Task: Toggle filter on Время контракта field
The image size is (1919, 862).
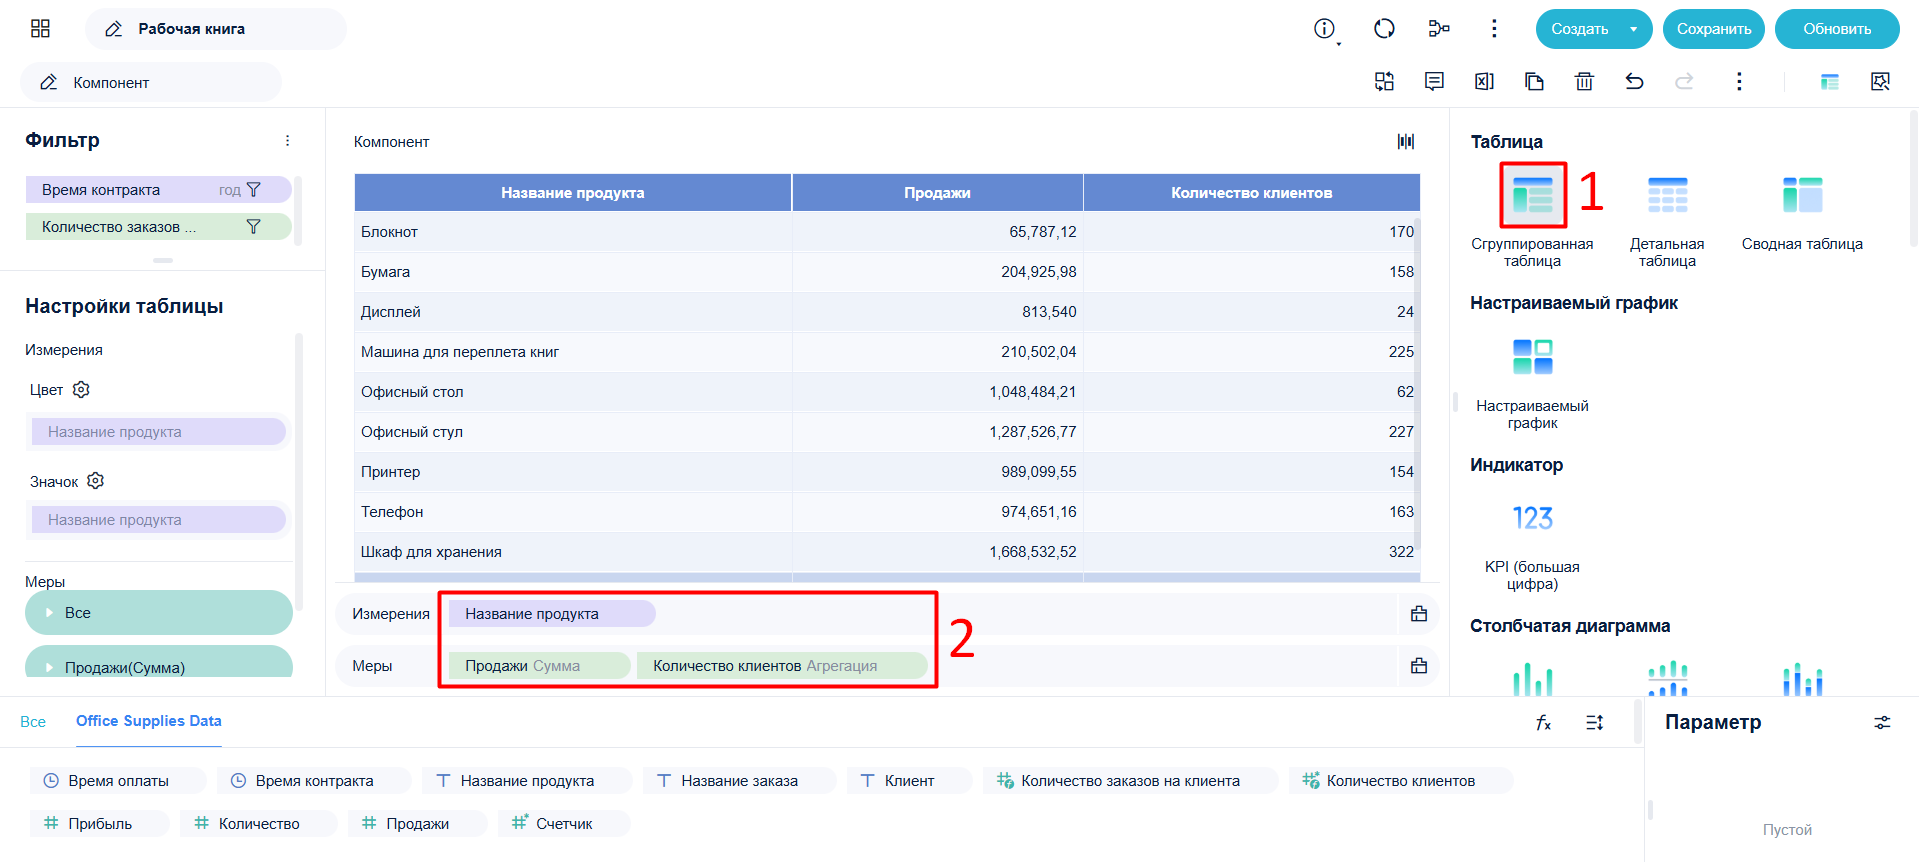Action: coord(254,190)
